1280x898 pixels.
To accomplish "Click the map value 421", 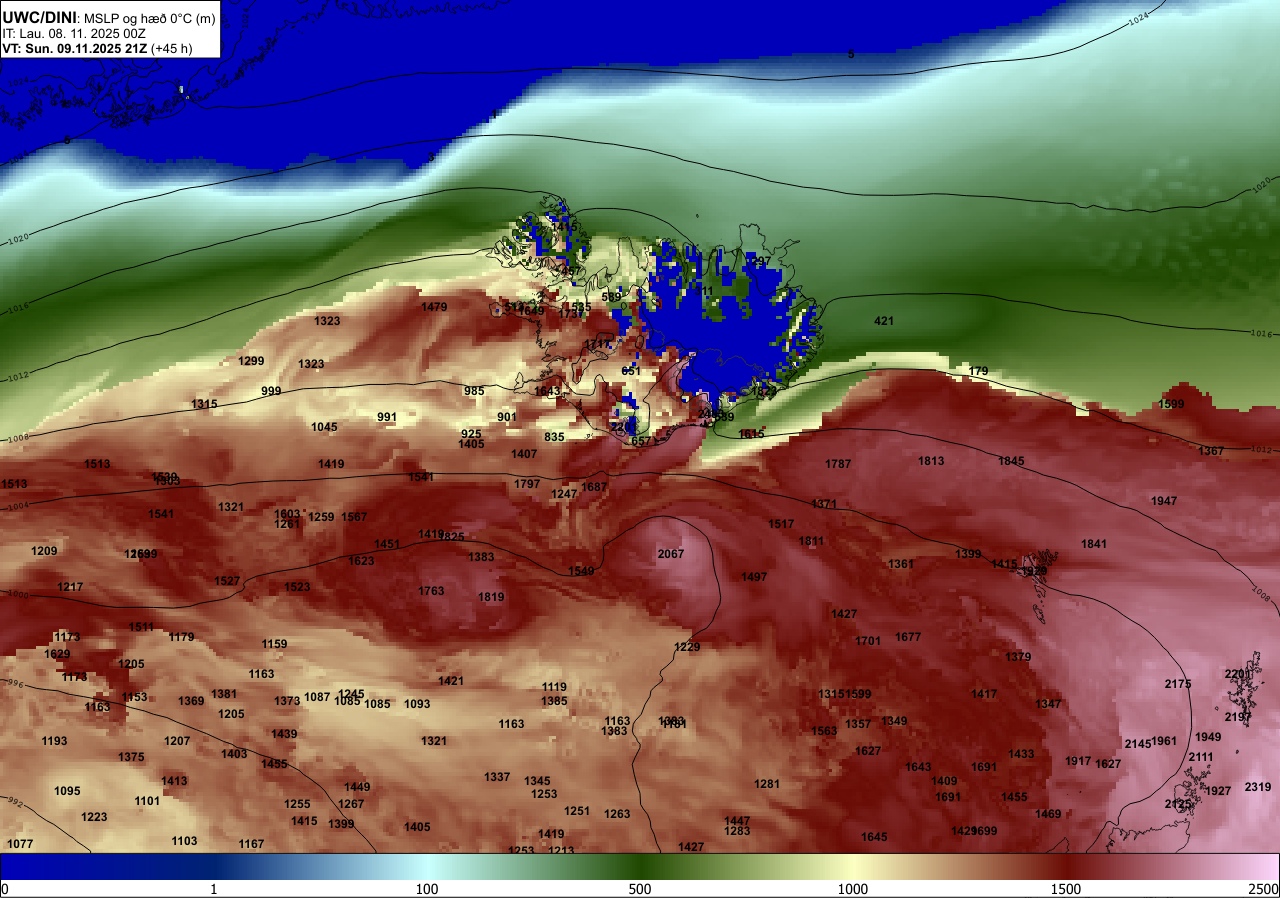I will (884, 321).
